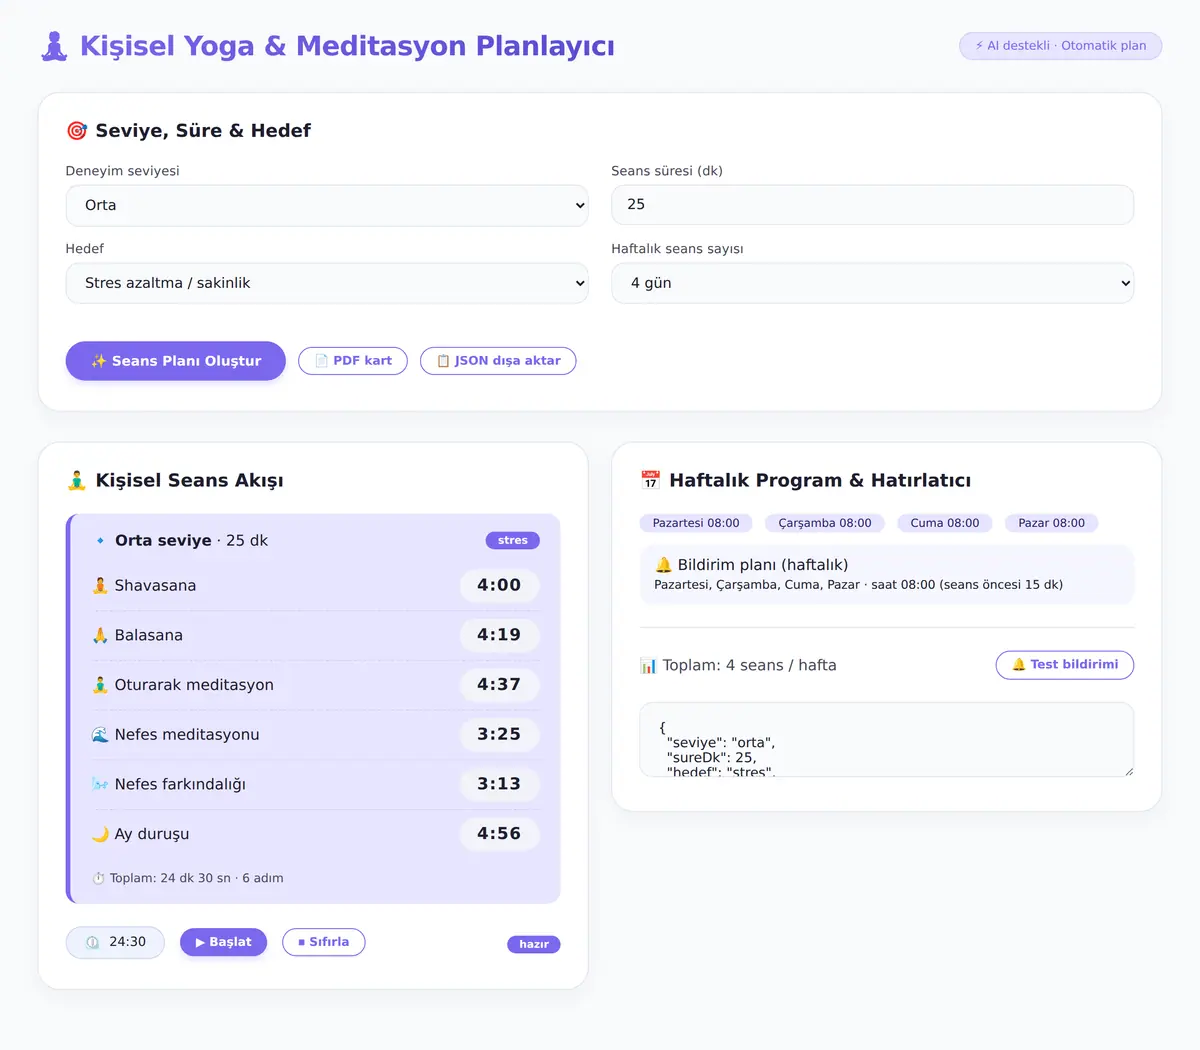Click the Kişisel Yoga & Meditasyon Planlayıcı title
Screen dimensions: 1200x1050
pos(347,46)
